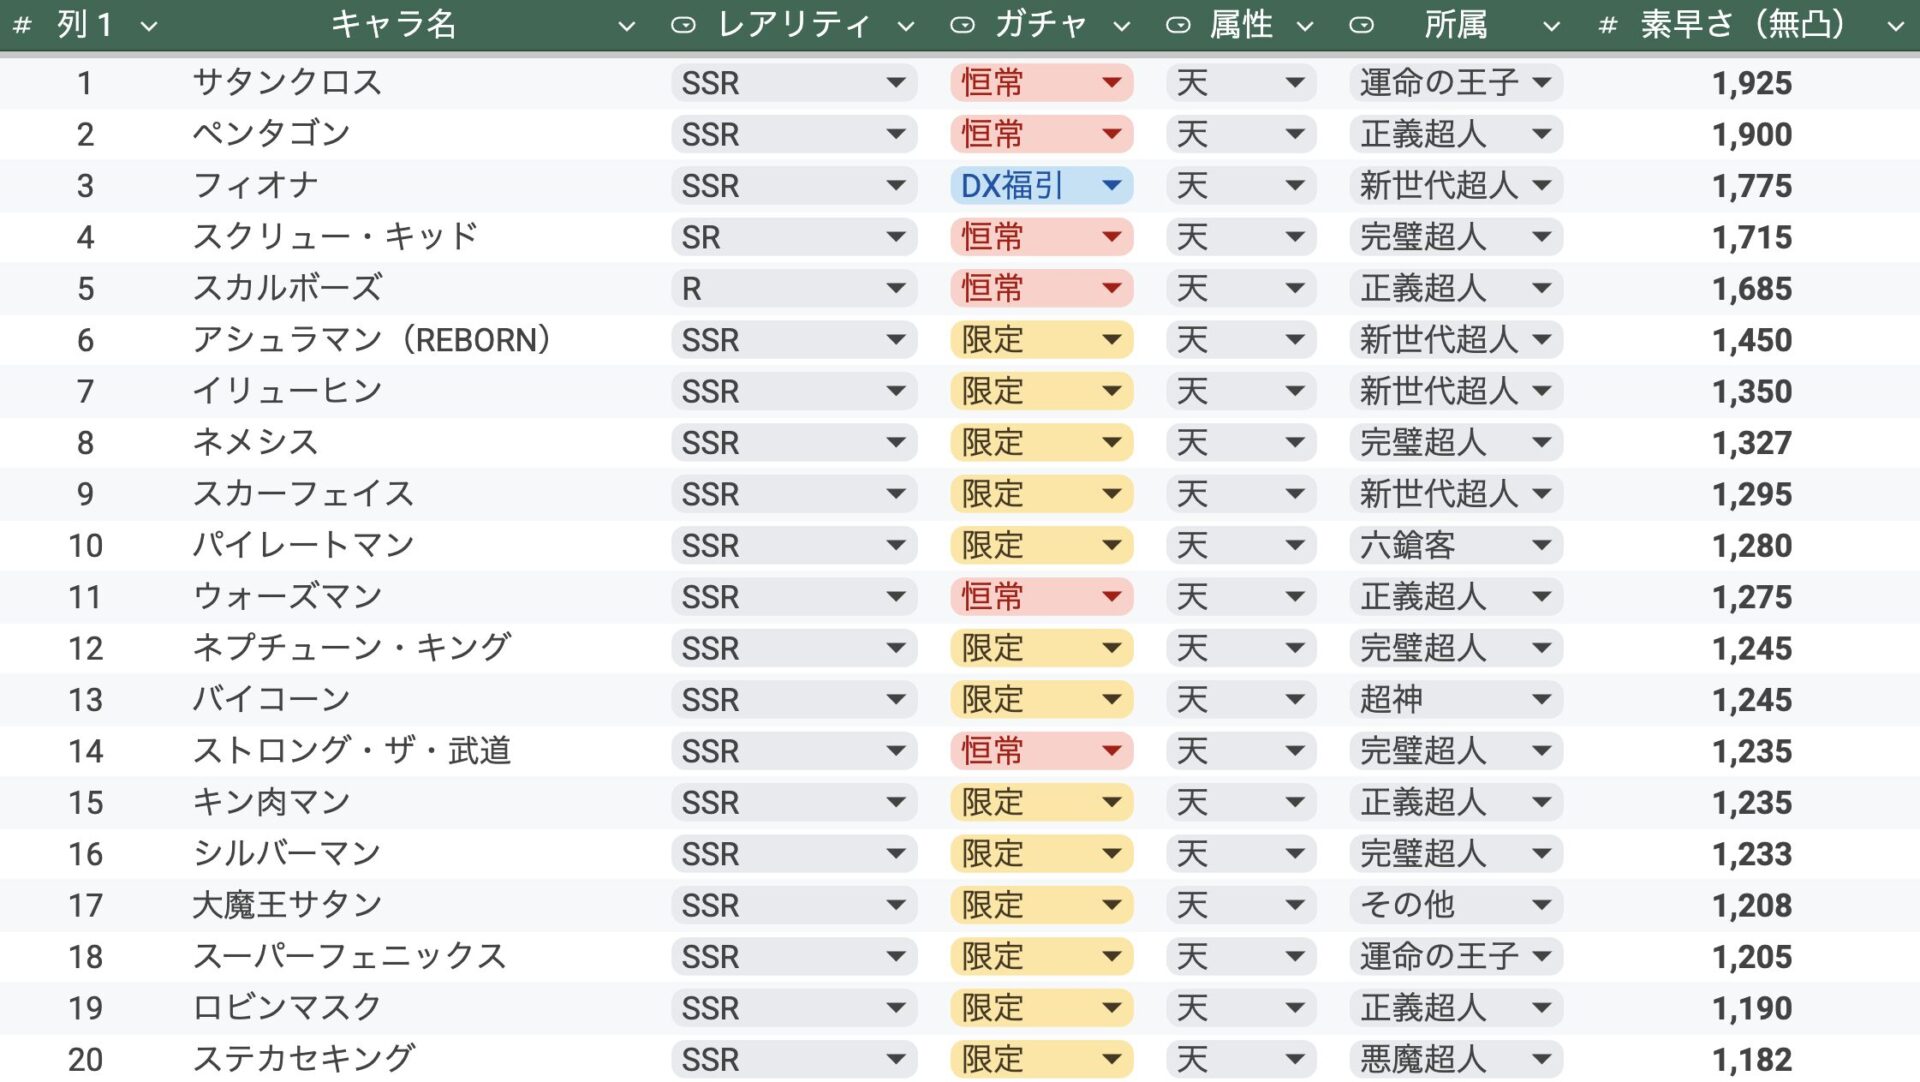
Task: Open the DX福引 gacha chip for フィオナ
Action: pyautogui.click(x=1040, y=185)
